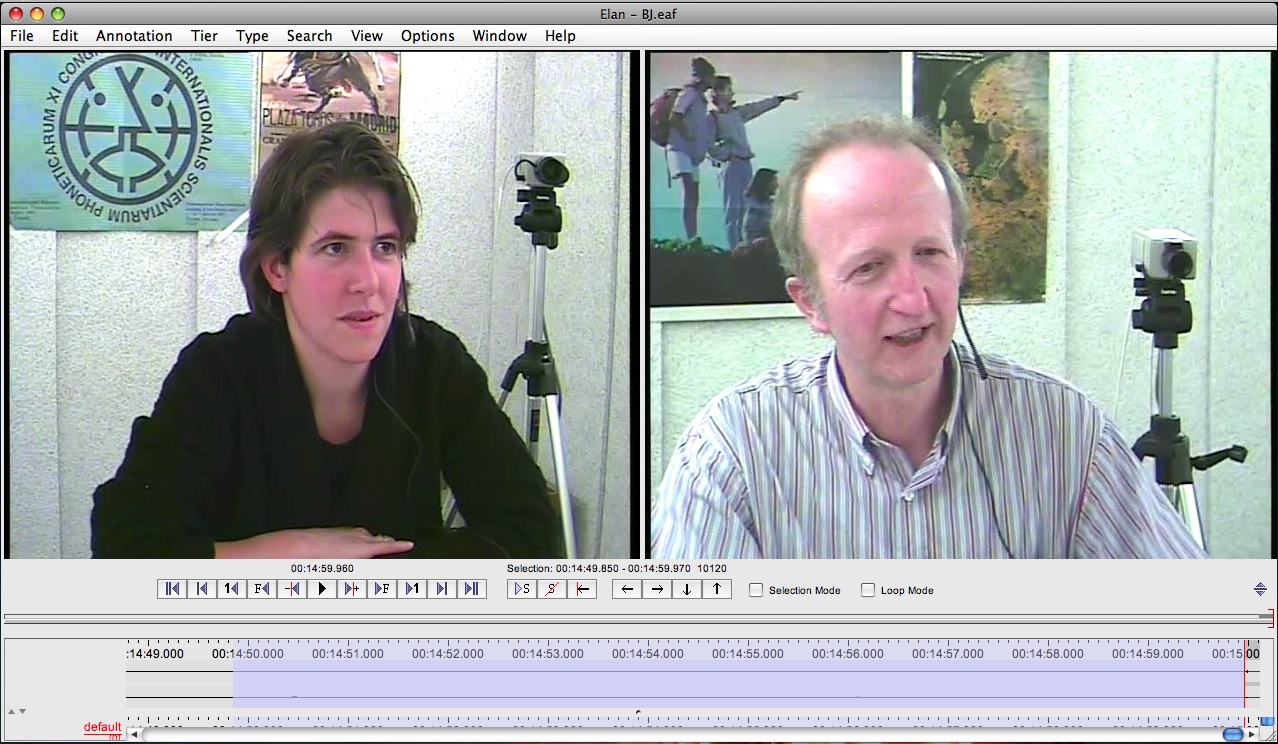Move to the annotation above with up arrow
This screenshot has height=744, width=1278.
tap(717, 589)
